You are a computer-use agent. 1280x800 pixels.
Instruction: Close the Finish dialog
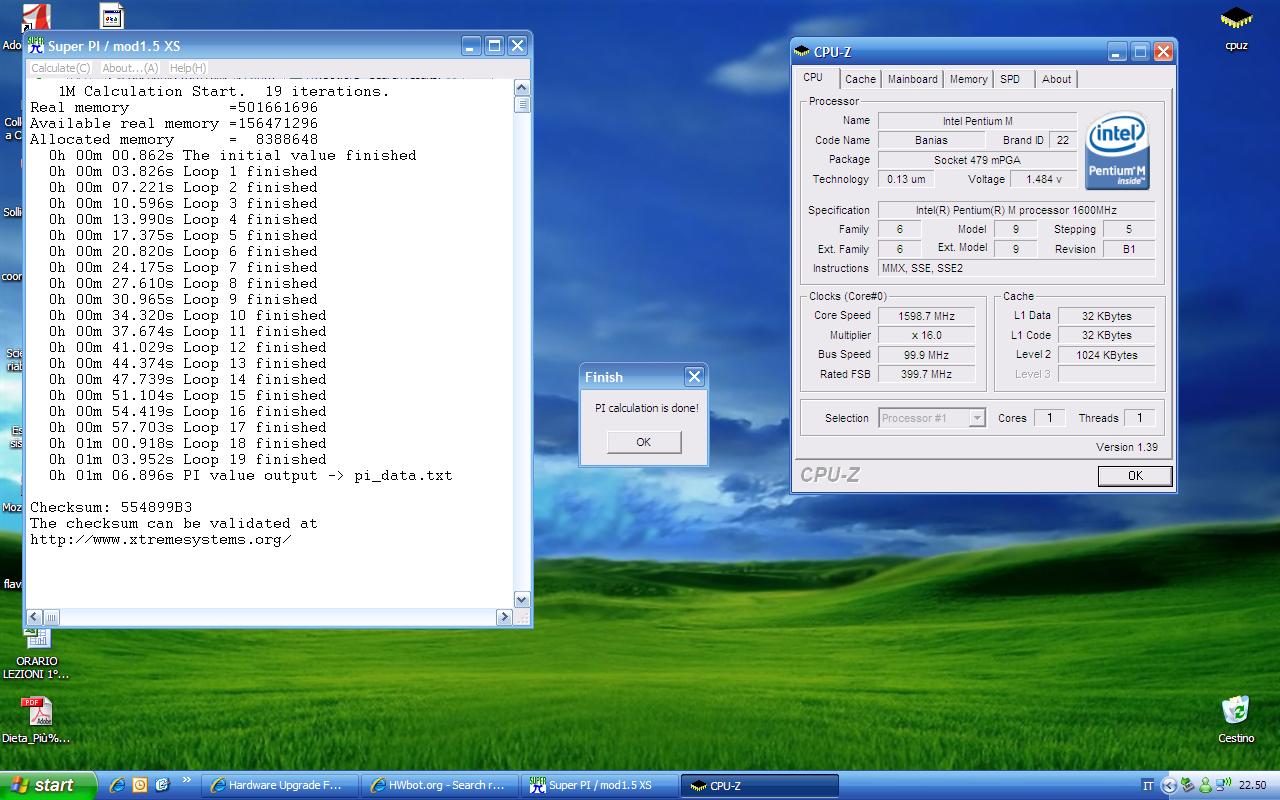tap(694, 377)
